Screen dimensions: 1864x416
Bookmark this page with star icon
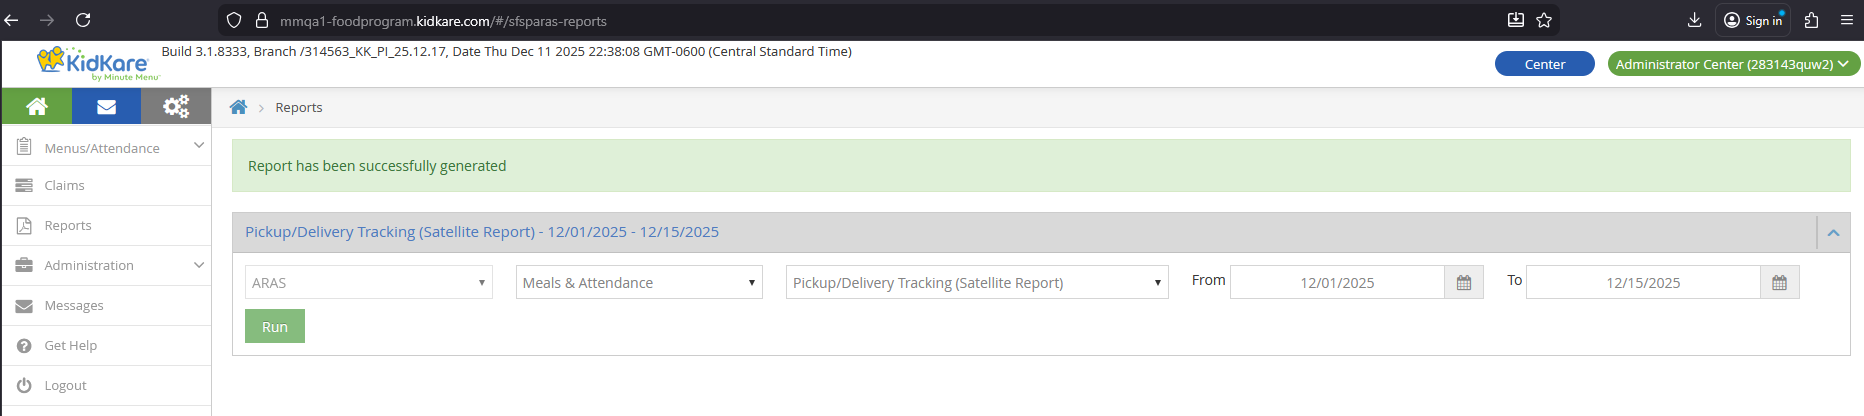[1544, 20]
